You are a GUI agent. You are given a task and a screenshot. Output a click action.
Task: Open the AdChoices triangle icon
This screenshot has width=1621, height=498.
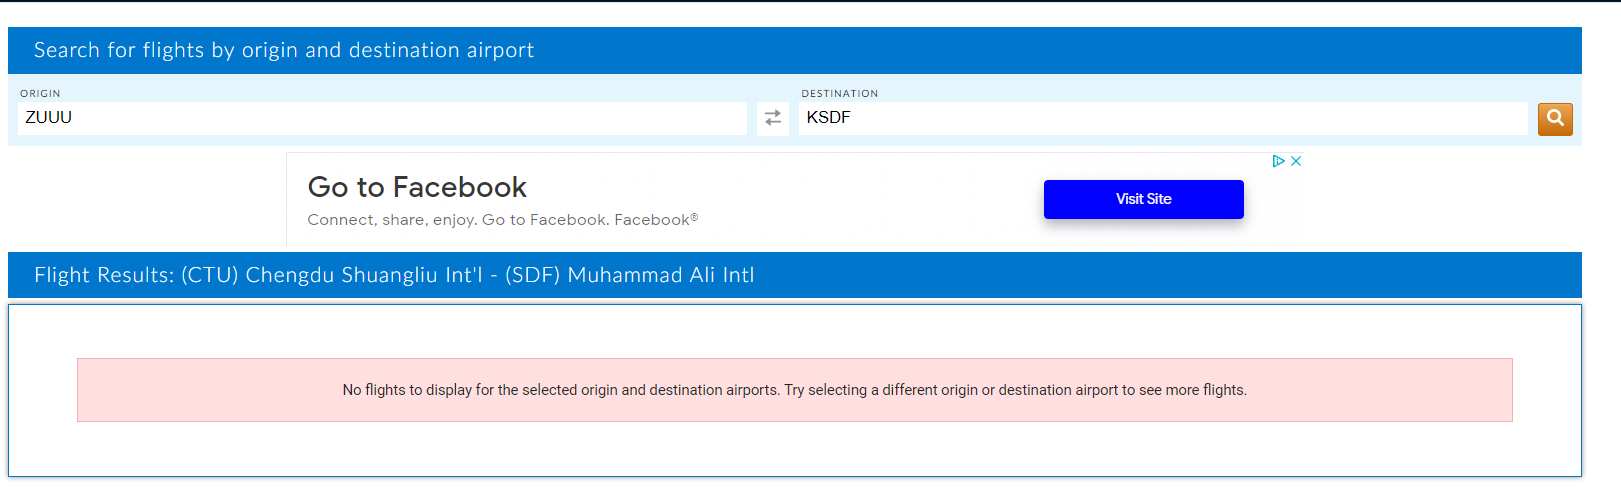pyautogui.click(x=1278, y=161)
